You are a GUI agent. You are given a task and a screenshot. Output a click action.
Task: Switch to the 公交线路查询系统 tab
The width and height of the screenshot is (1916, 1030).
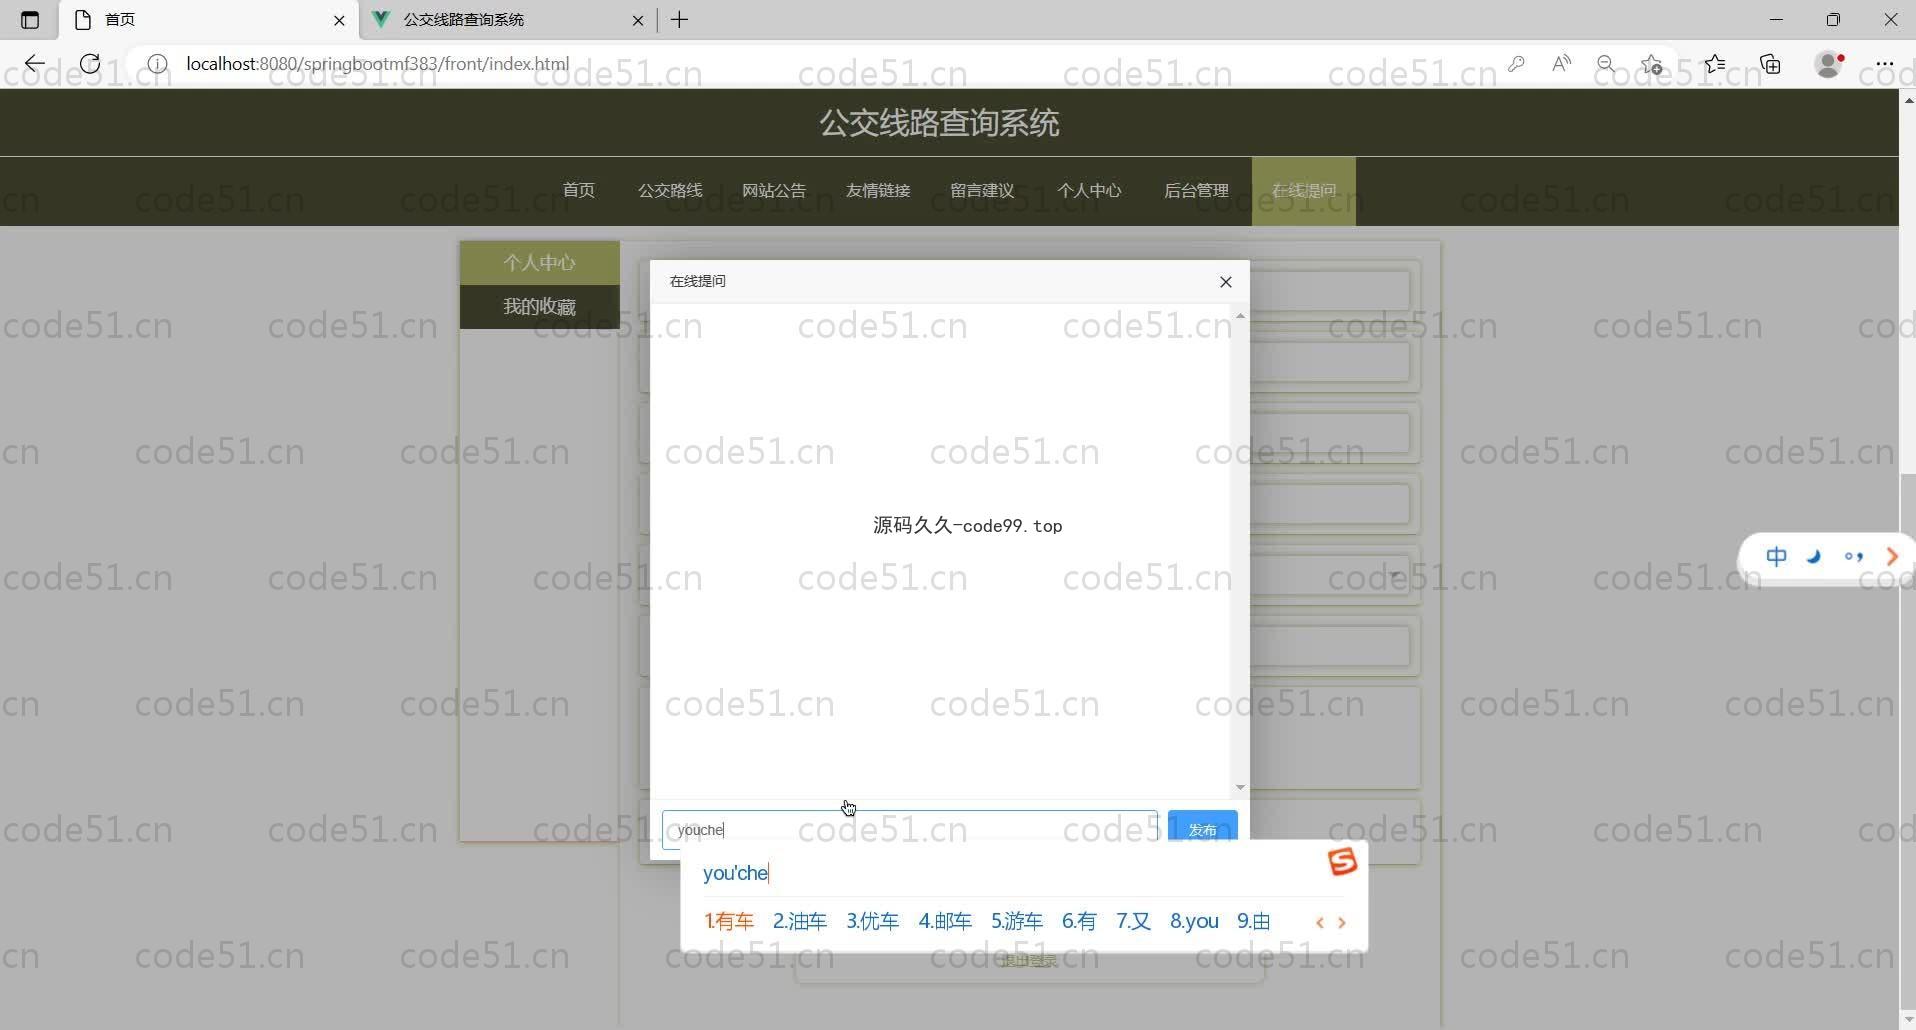[x=508, y=20]
